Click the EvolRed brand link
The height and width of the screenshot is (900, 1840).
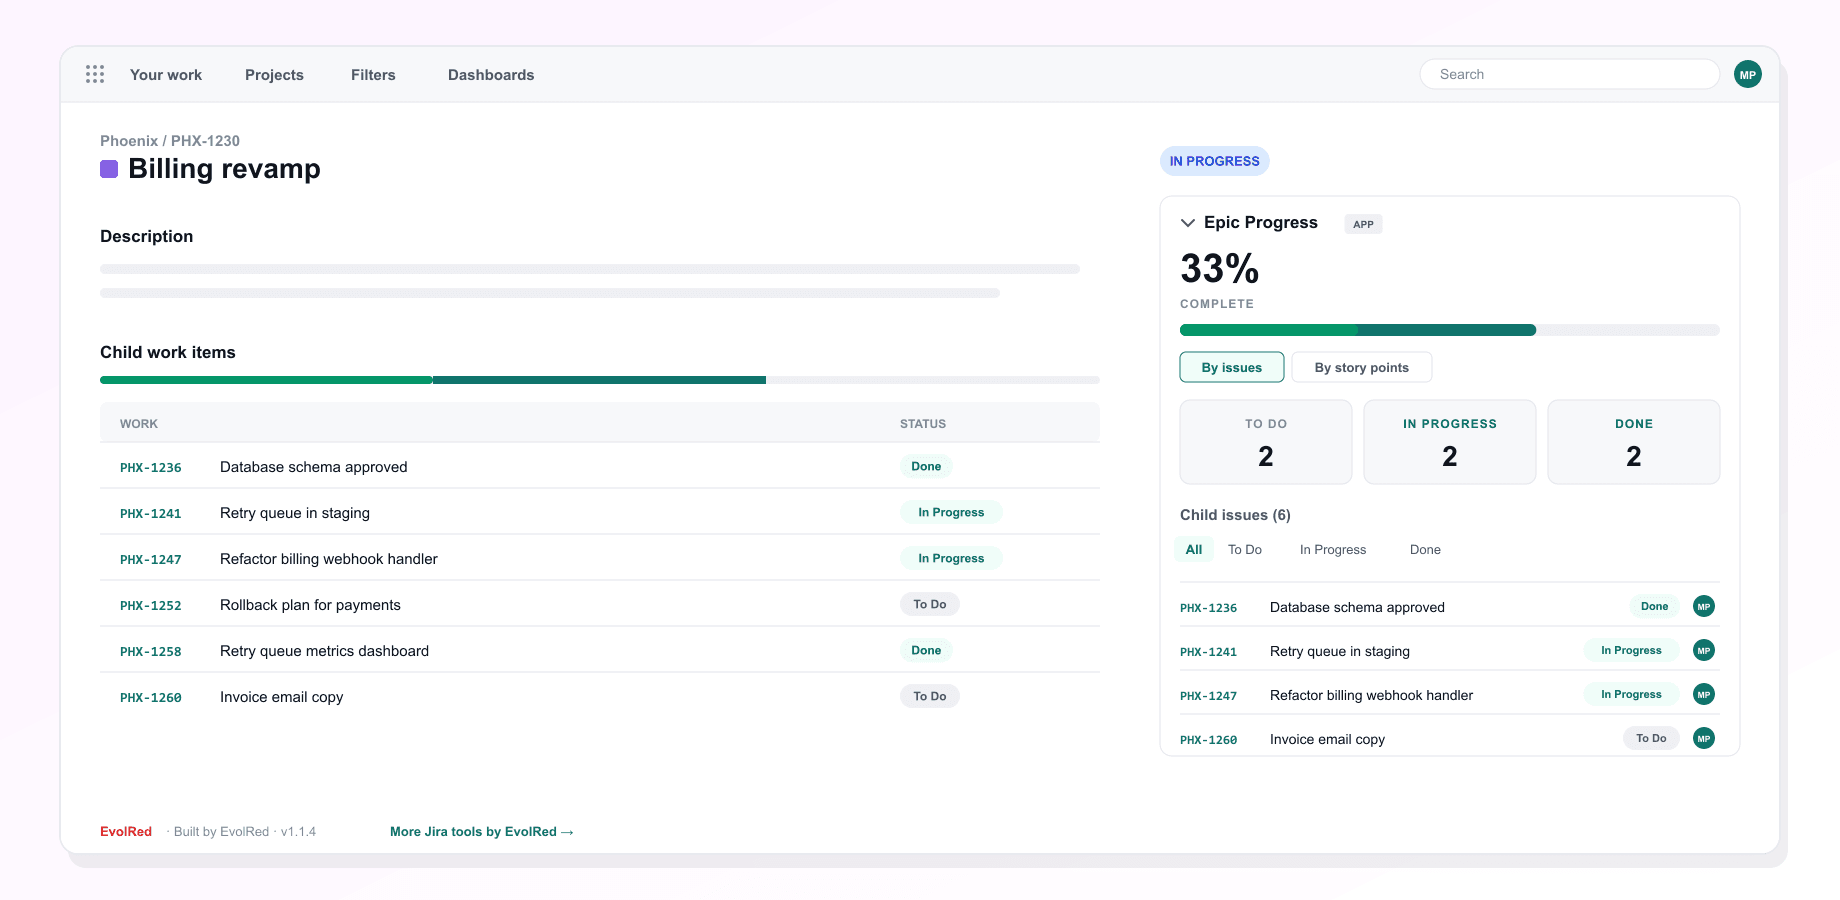pyautogui.click(x=126, y=831)
